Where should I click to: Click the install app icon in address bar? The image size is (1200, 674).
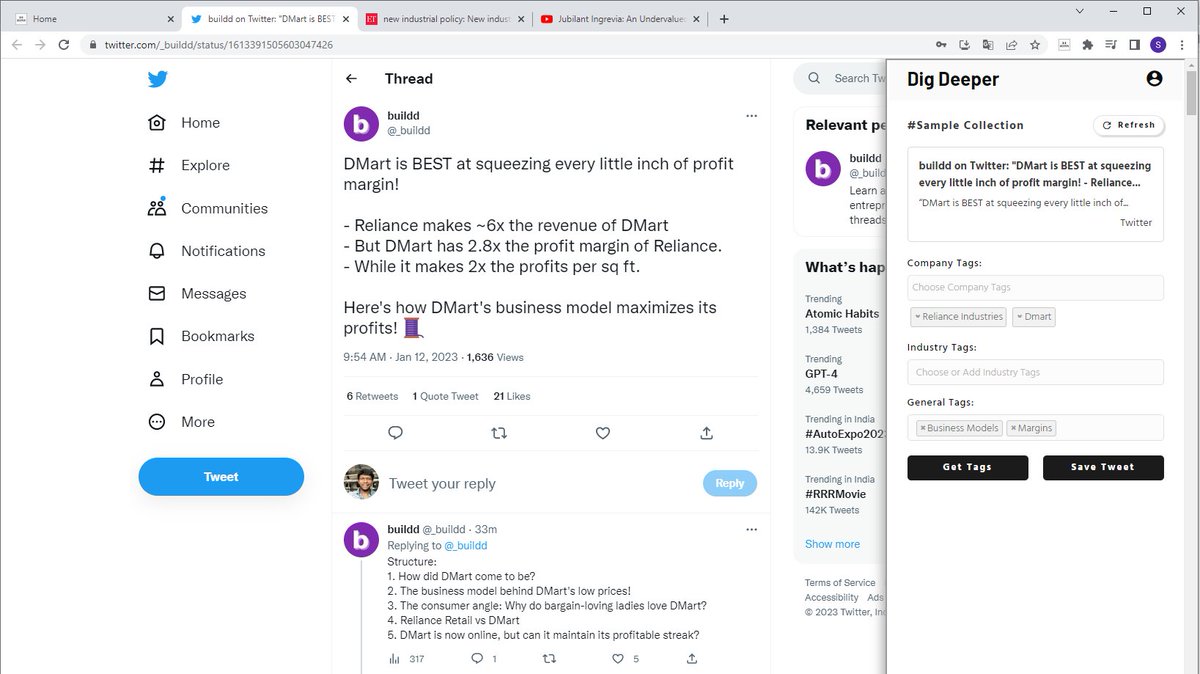point(964,45)
